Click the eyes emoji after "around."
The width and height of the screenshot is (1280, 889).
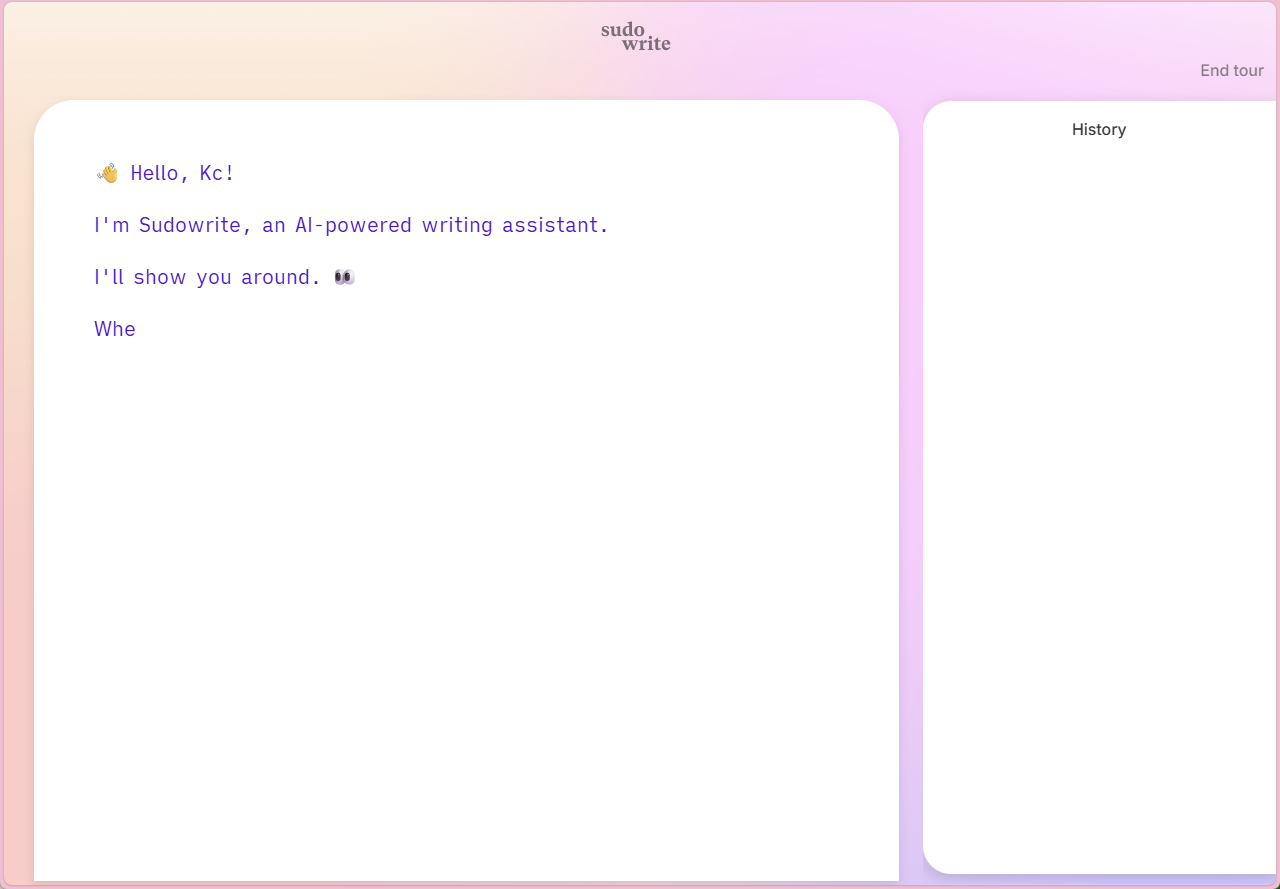pyautogui.click(x=344, y=277)
